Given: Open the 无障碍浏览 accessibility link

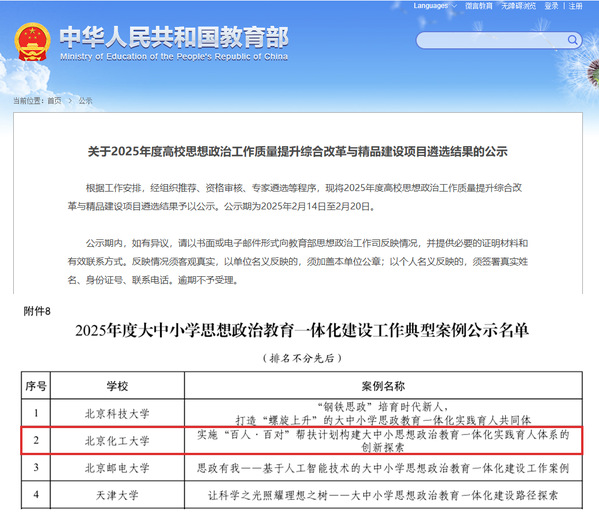Looking at the screenshot, I should pyautogui.click(x=518, y=6).
